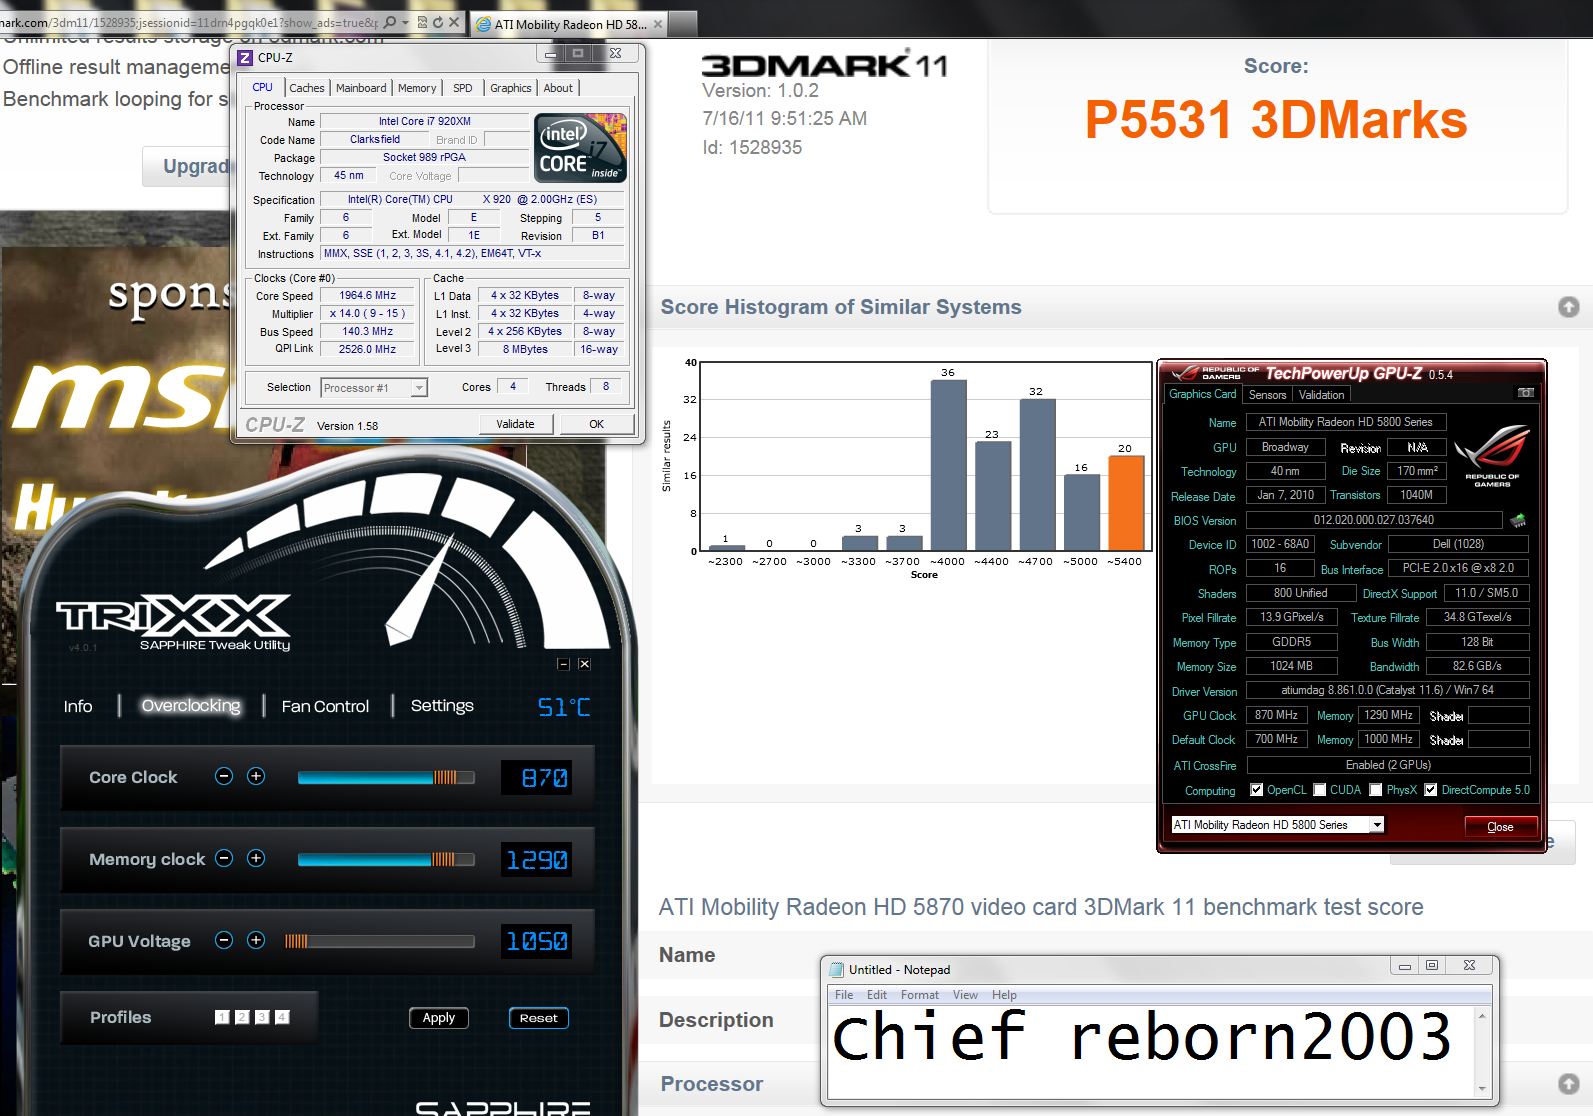This screenshot has width=1593, height=1116.
Task: Increase Memory clock with plus button
Action: [256, 858]
